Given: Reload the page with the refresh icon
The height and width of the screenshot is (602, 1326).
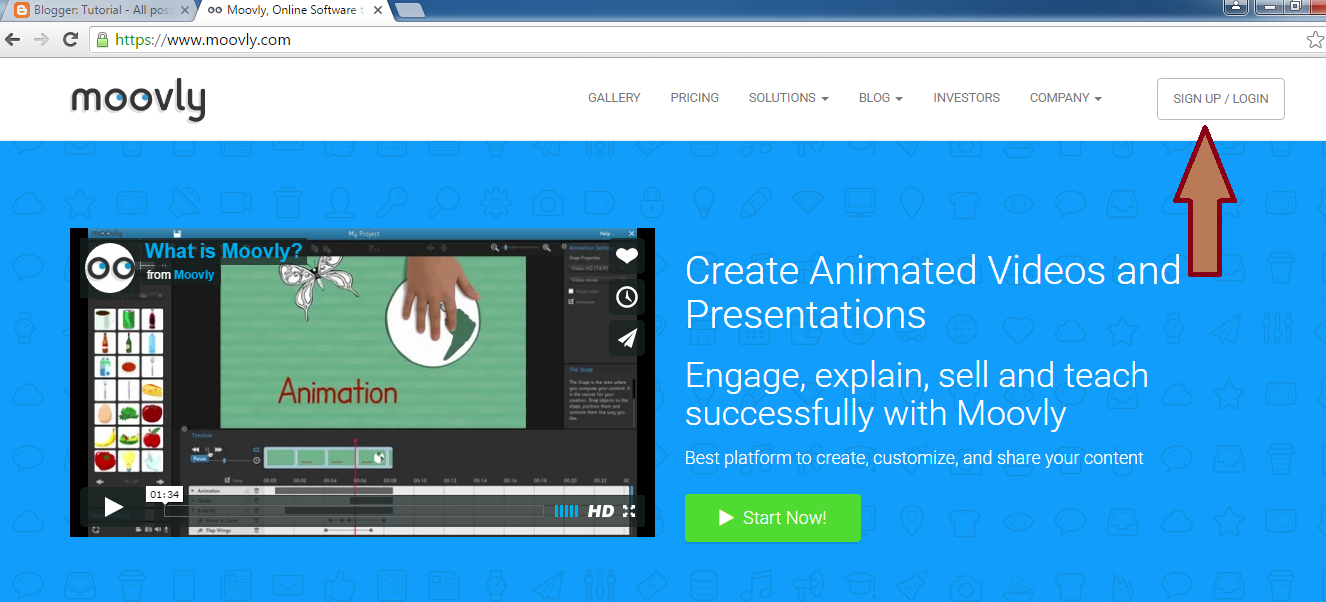Looking at the screenshot, I should pyautogui.click(x=70, y=40).
